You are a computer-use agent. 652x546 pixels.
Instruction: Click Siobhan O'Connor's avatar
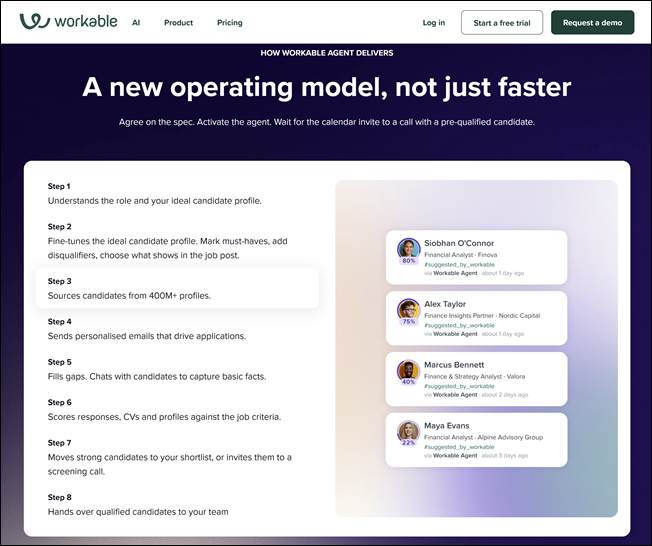point(408,248)
